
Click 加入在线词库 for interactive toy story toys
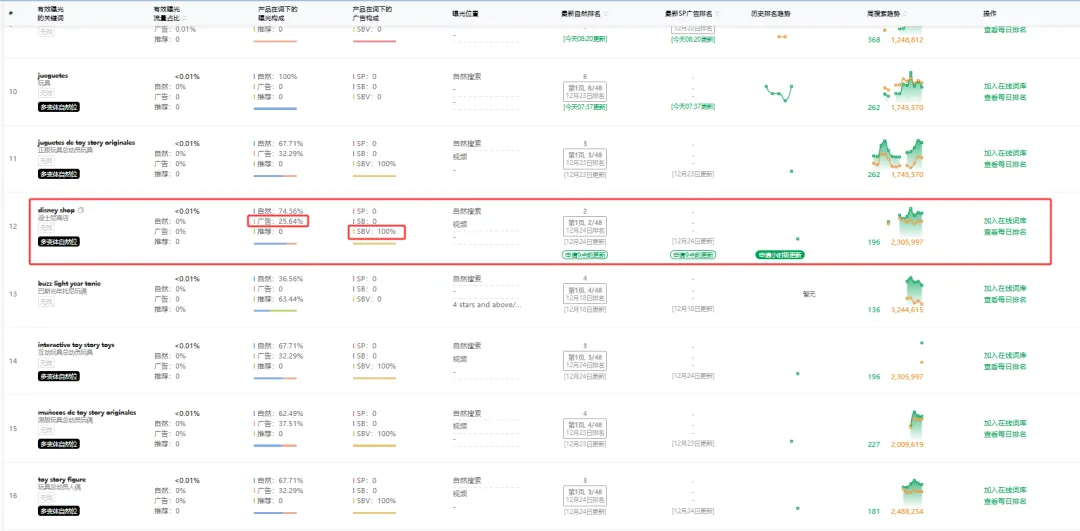coord(1005,355)
